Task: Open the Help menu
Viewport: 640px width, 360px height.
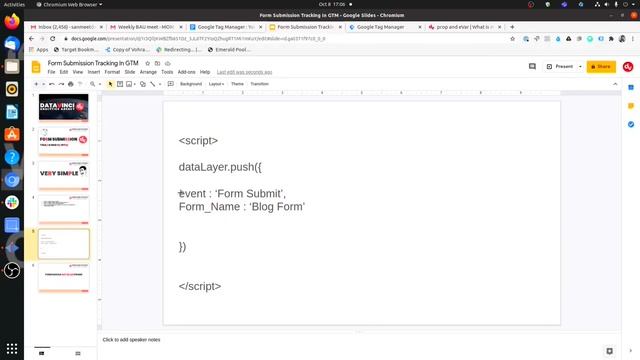Action: pos(205,72)
